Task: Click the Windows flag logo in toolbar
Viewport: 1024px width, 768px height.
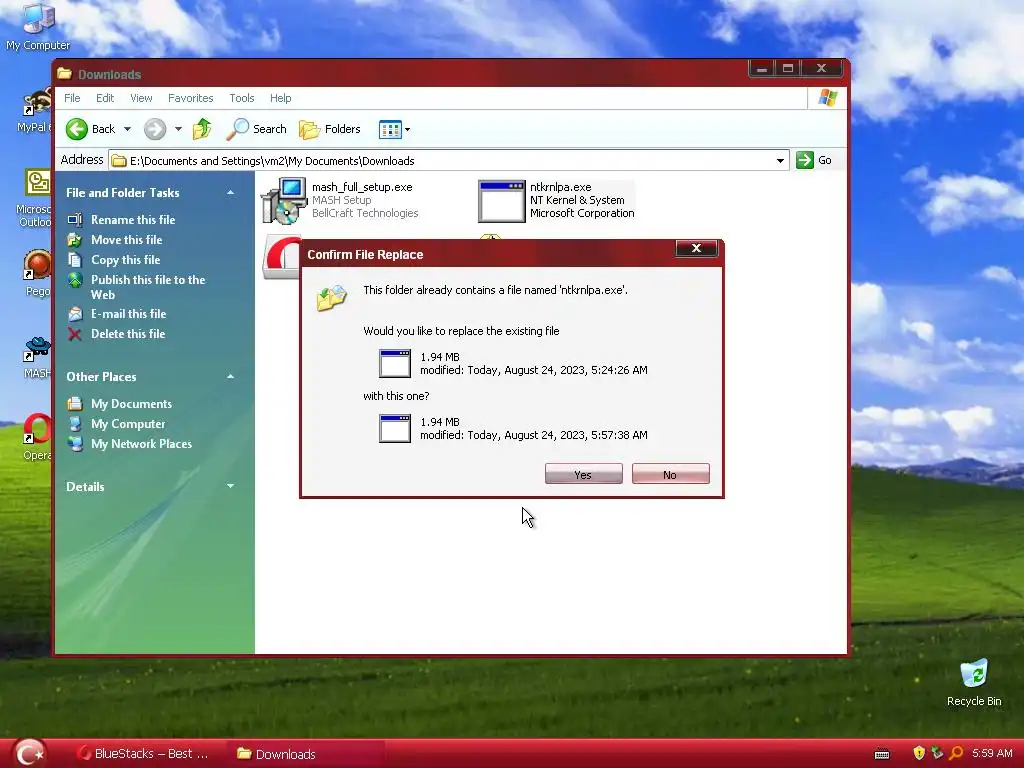Action: (827, 98)
